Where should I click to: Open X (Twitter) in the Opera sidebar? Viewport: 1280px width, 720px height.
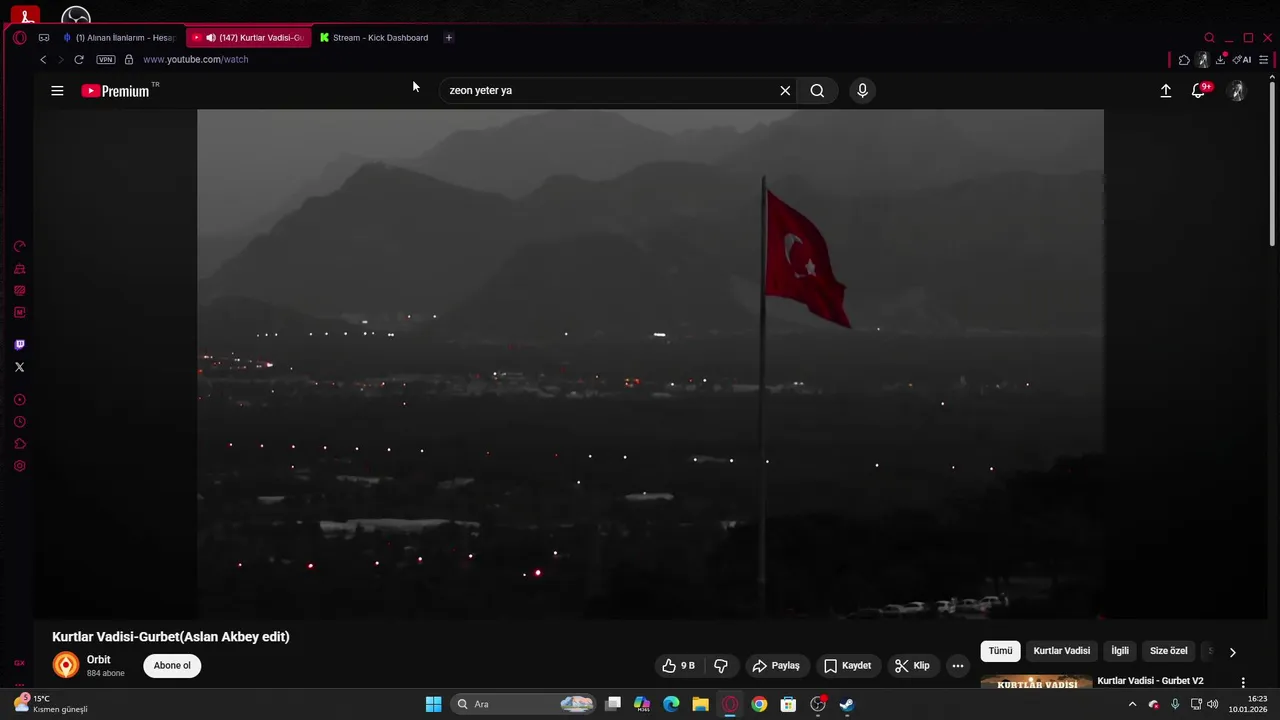(19, 367)
